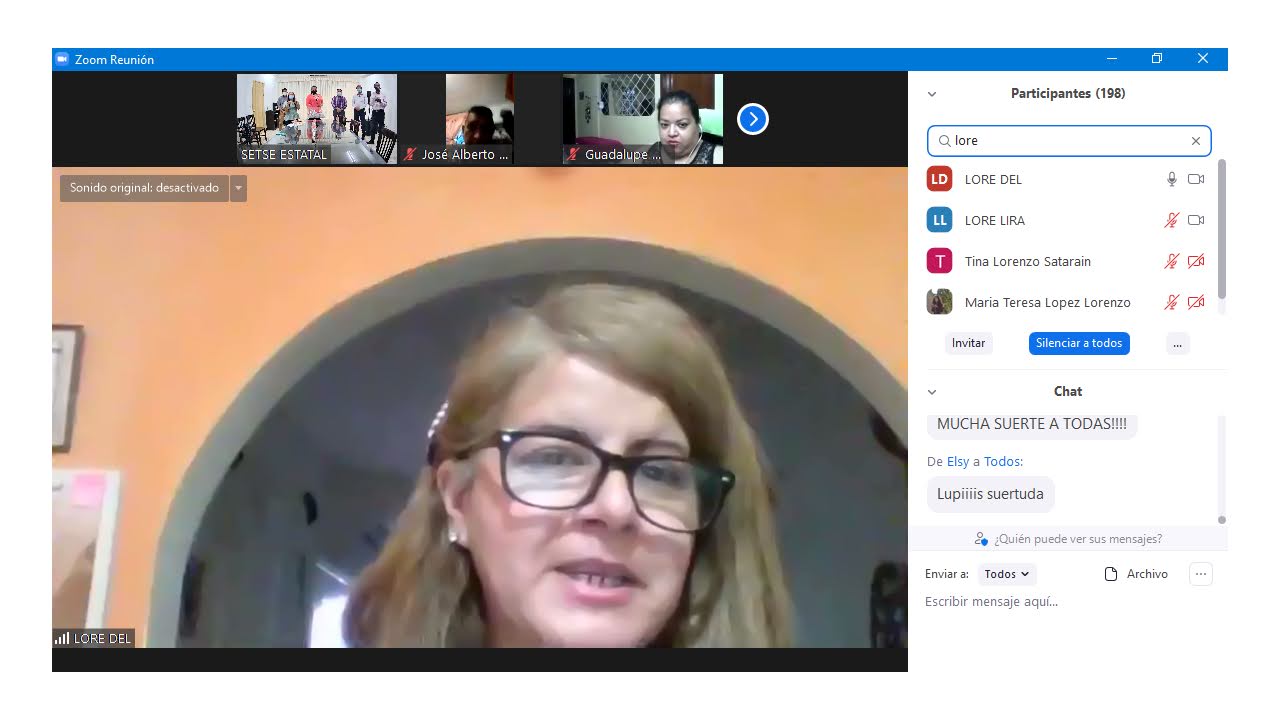Screen dimensions: 1280x720
Task: Toggle camera for LORE DEL
Action: pos(1196,179)
